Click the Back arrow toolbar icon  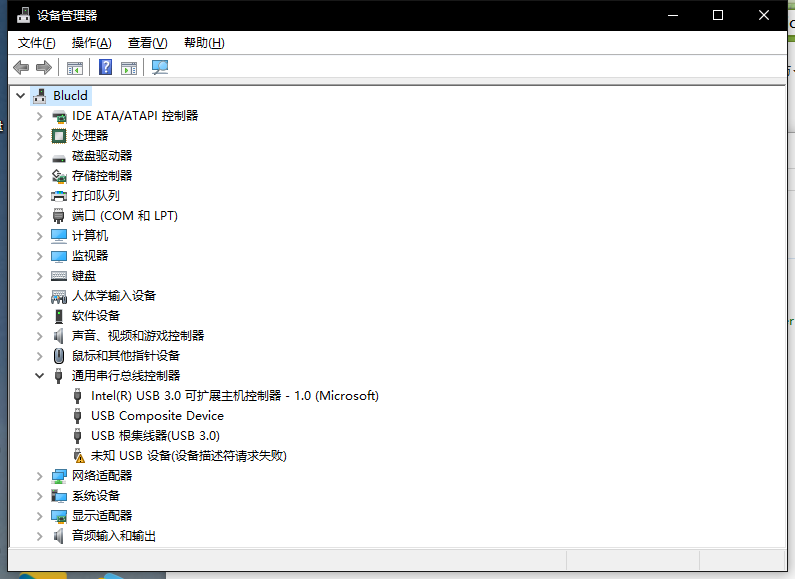(21, 67)
